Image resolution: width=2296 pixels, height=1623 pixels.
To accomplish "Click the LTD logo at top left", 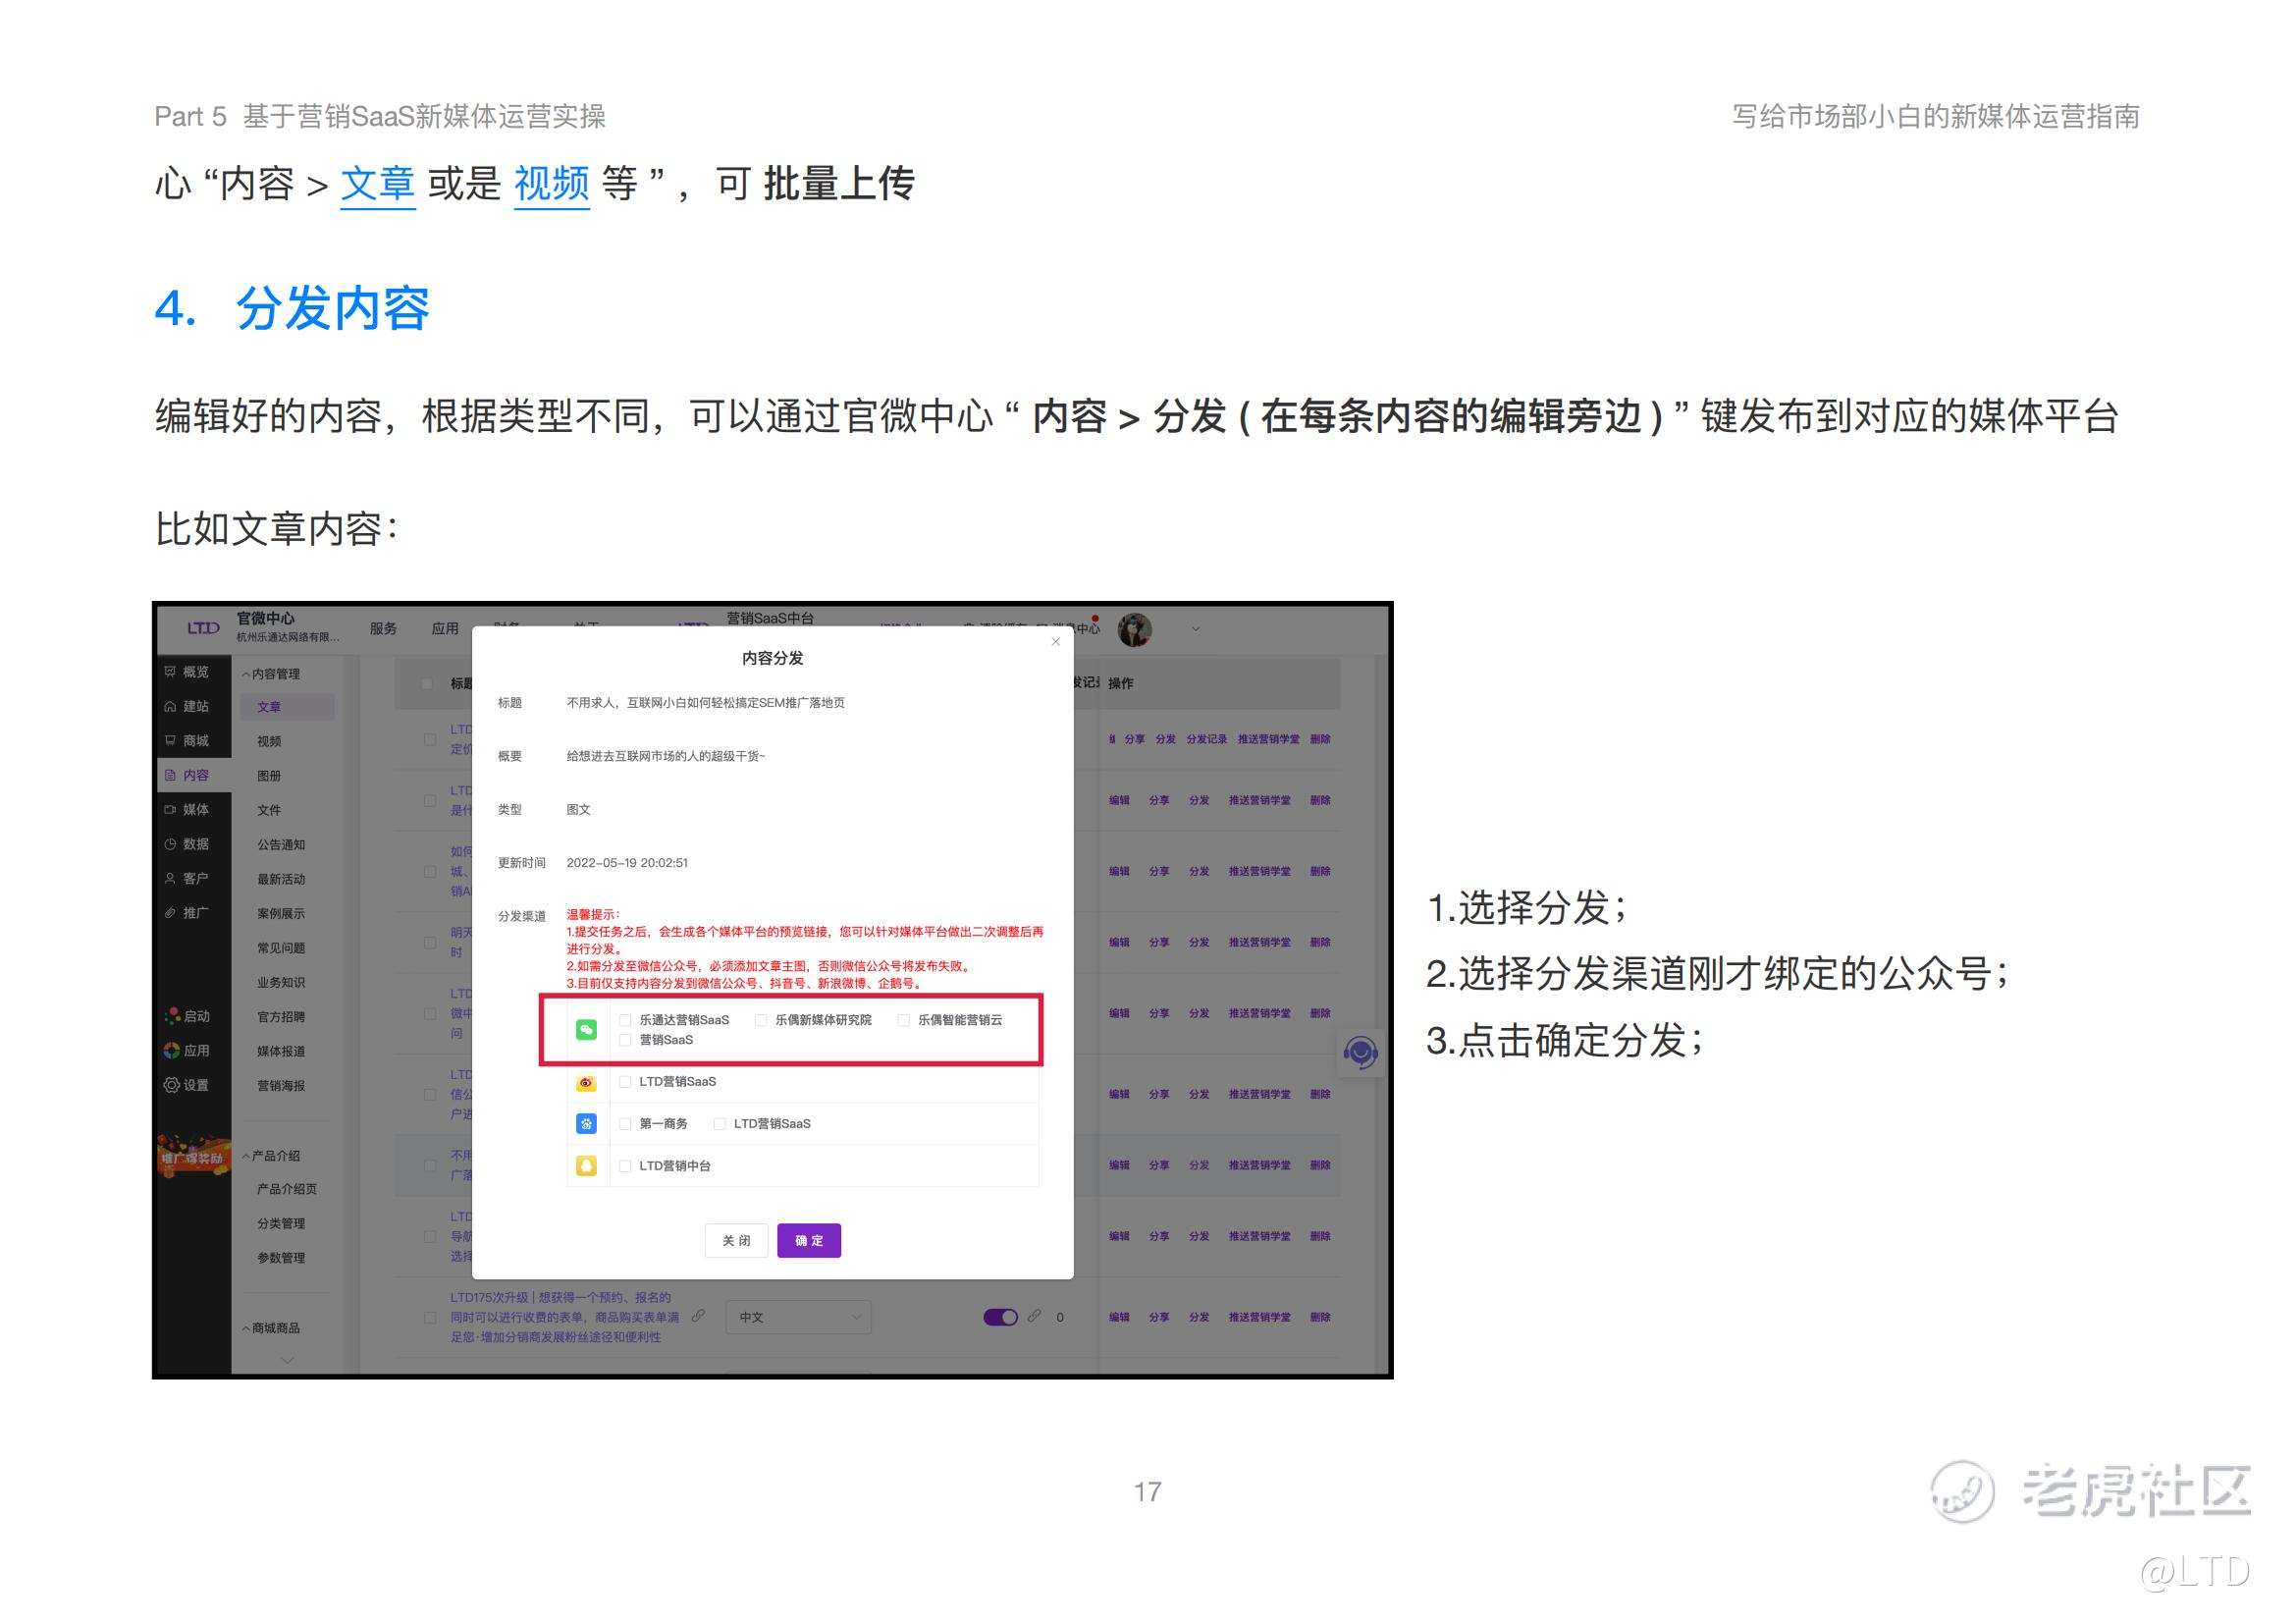I will tap(203, 628).
